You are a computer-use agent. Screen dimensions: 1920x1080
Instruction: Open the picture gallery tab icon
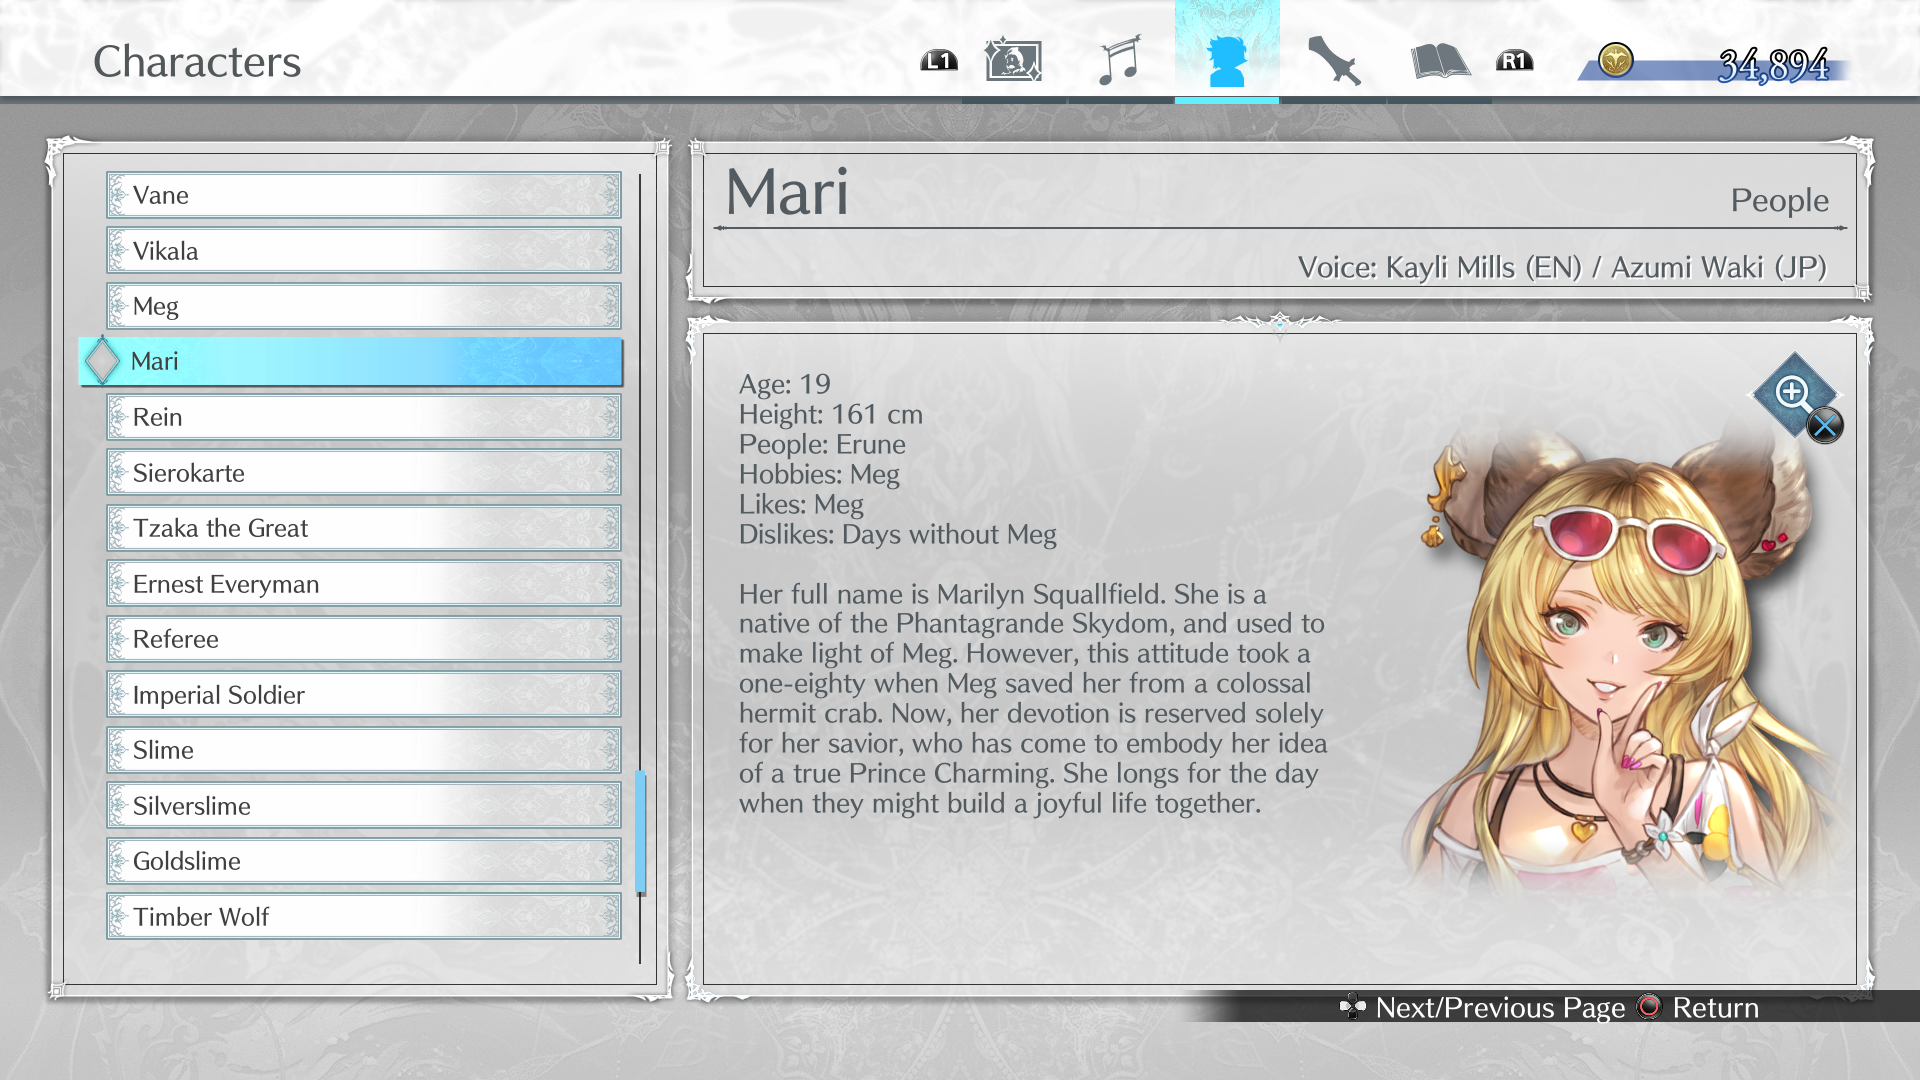pos(1013,61)
